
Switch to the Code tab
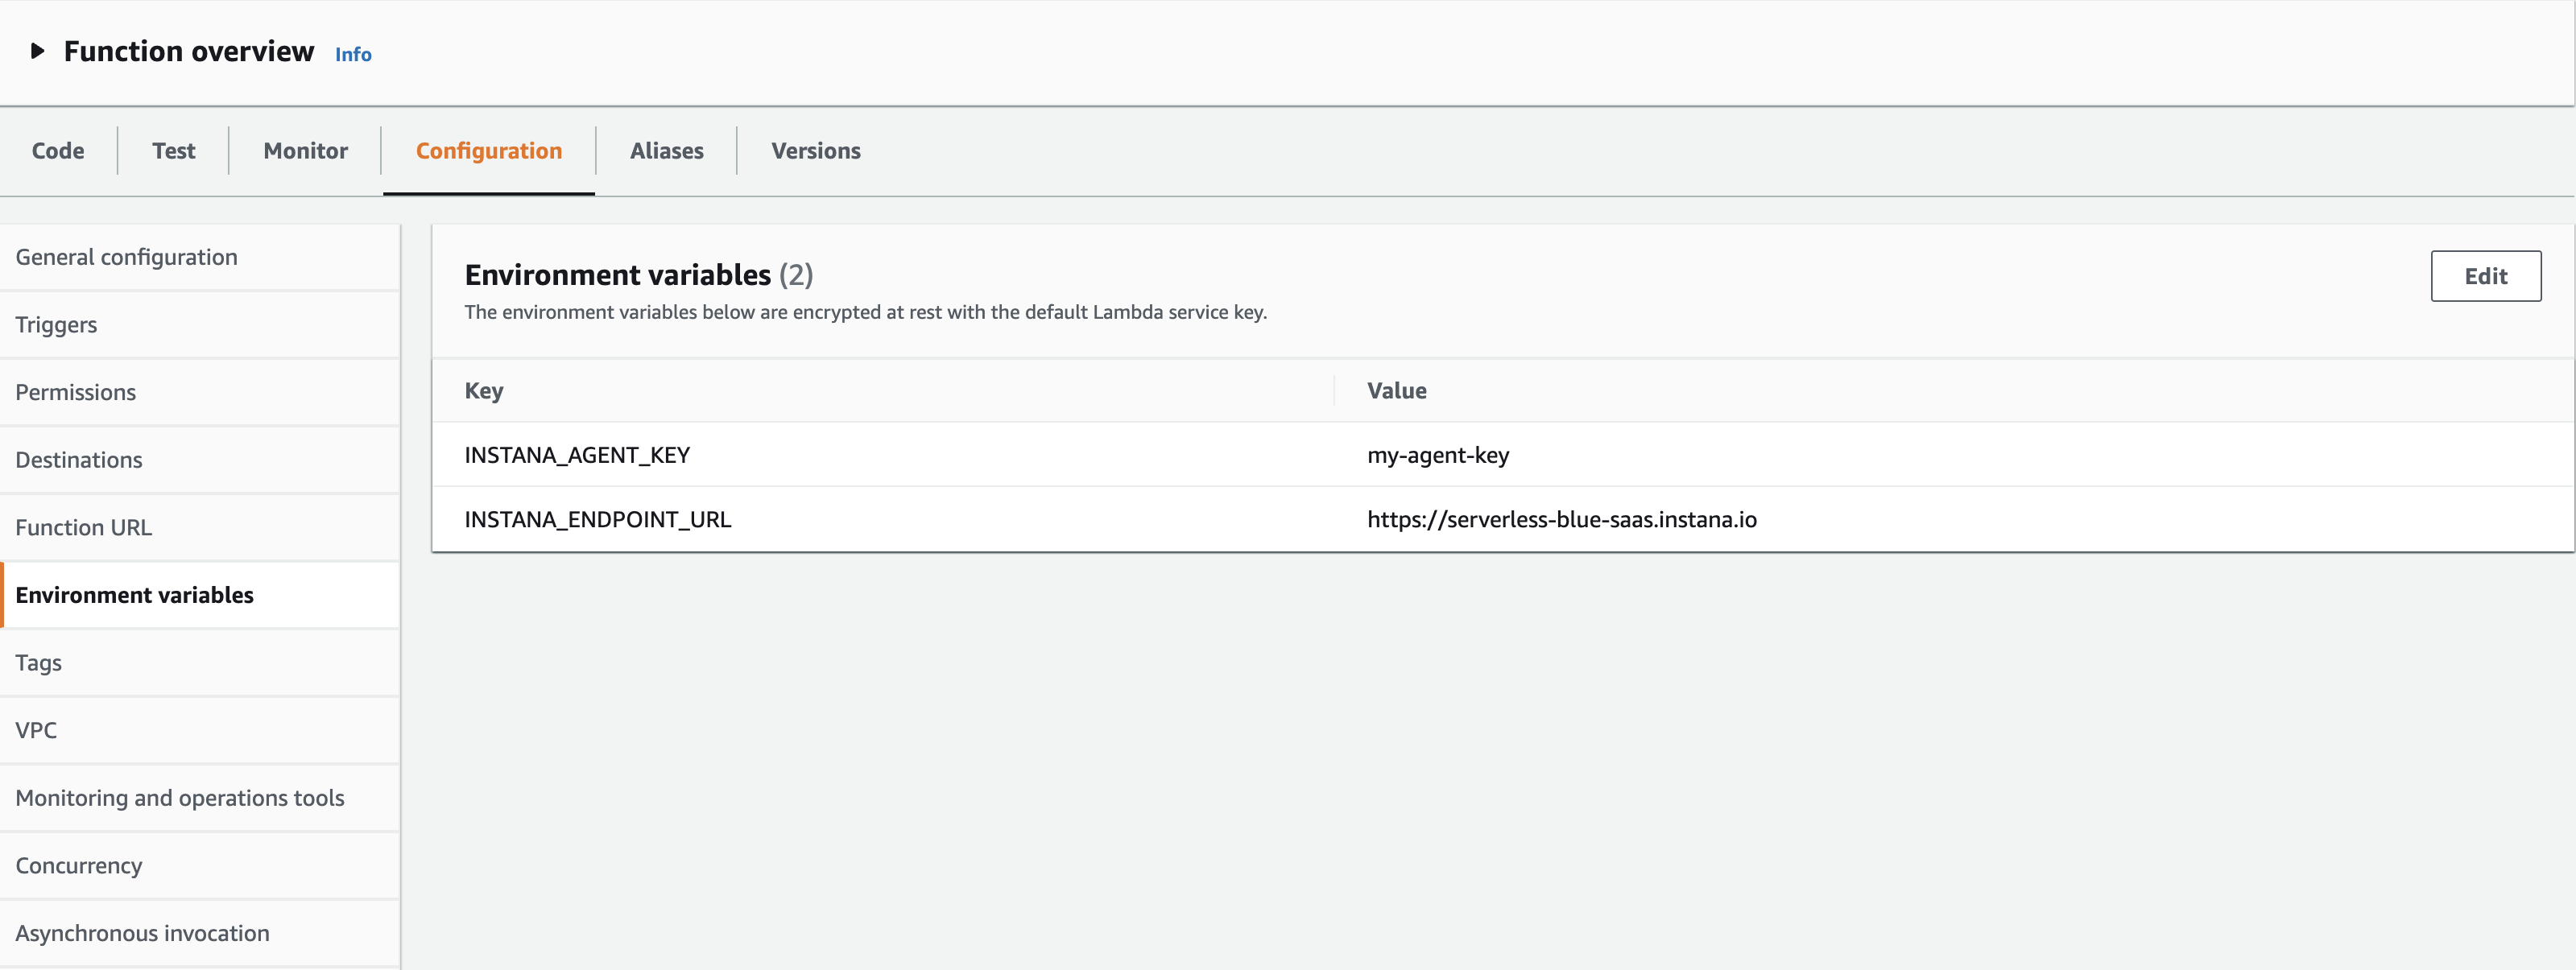pos(57,150)
